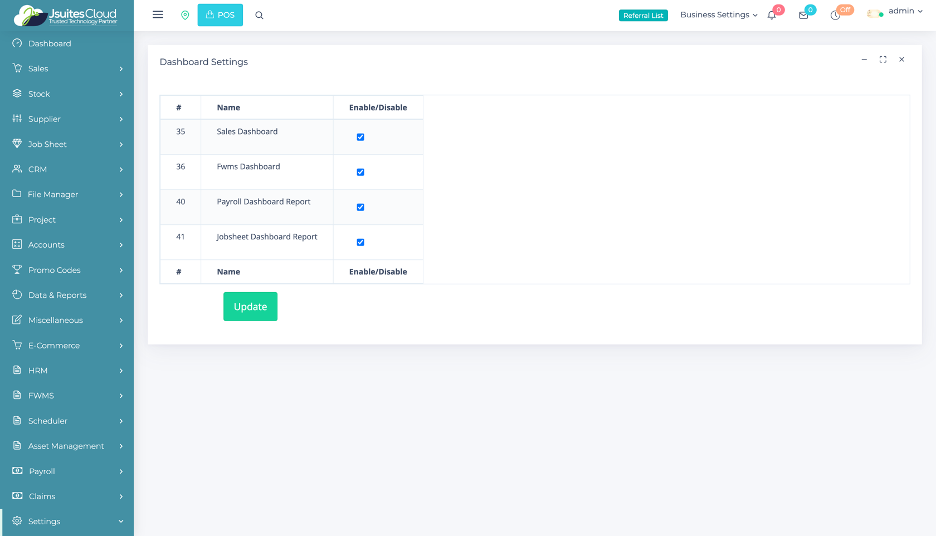Click the green location pin icon
Image resolution: width=936 pixels, height=536 pixels.
pos(185,15)
